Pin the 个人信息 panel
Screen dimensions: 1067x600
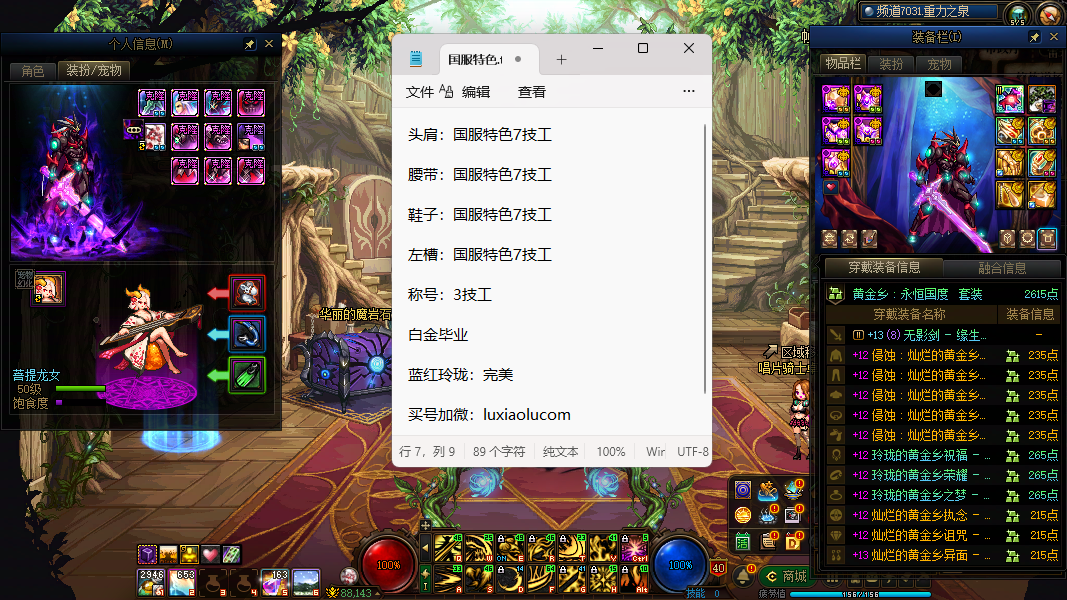coord(250,44)
